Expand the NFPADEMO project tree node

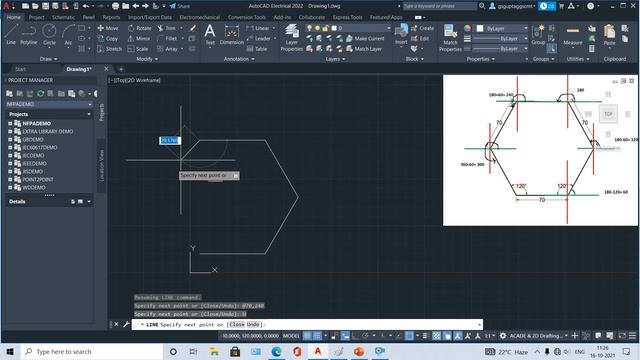(x=10, y=123)
